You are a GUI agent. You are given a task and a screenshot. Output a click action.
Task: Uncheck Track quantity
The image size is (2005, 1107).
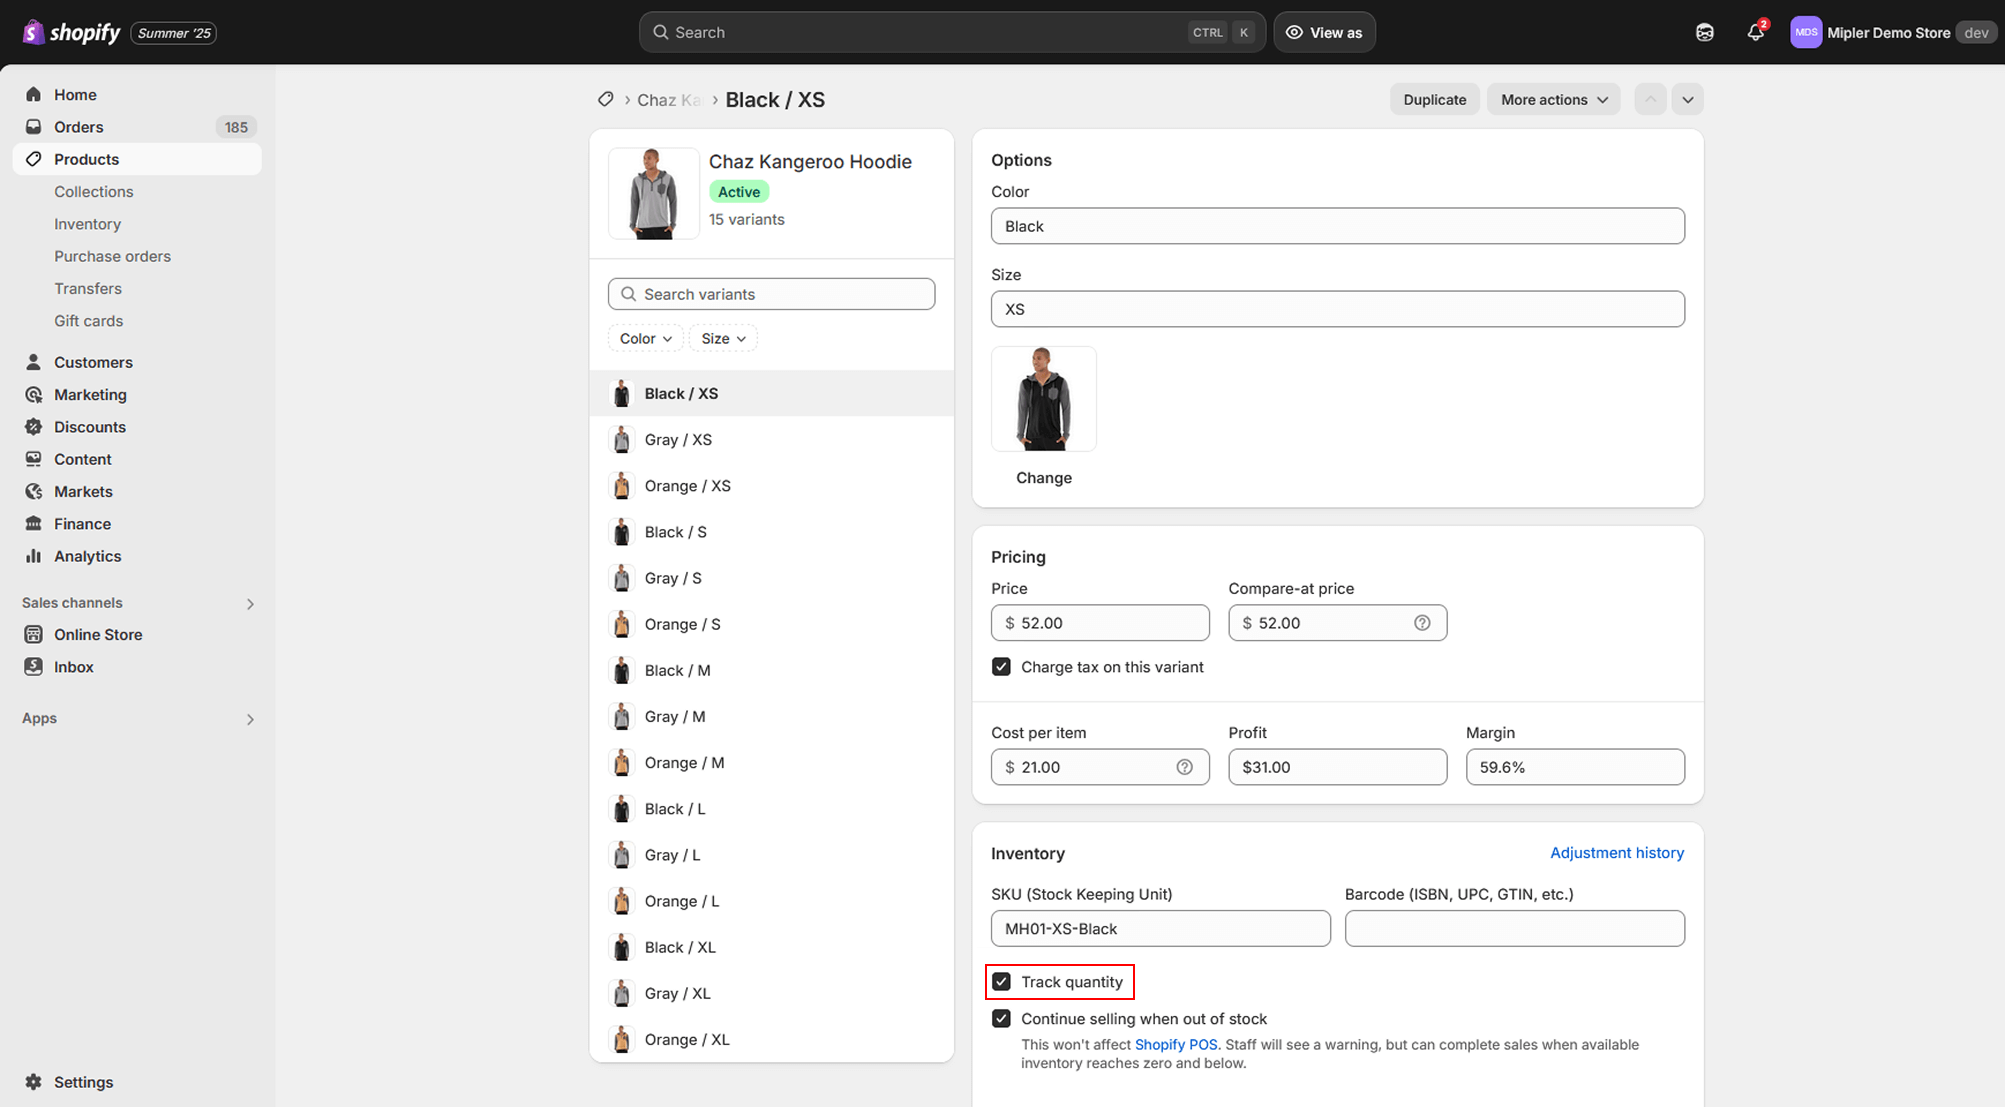(1001, 982)
